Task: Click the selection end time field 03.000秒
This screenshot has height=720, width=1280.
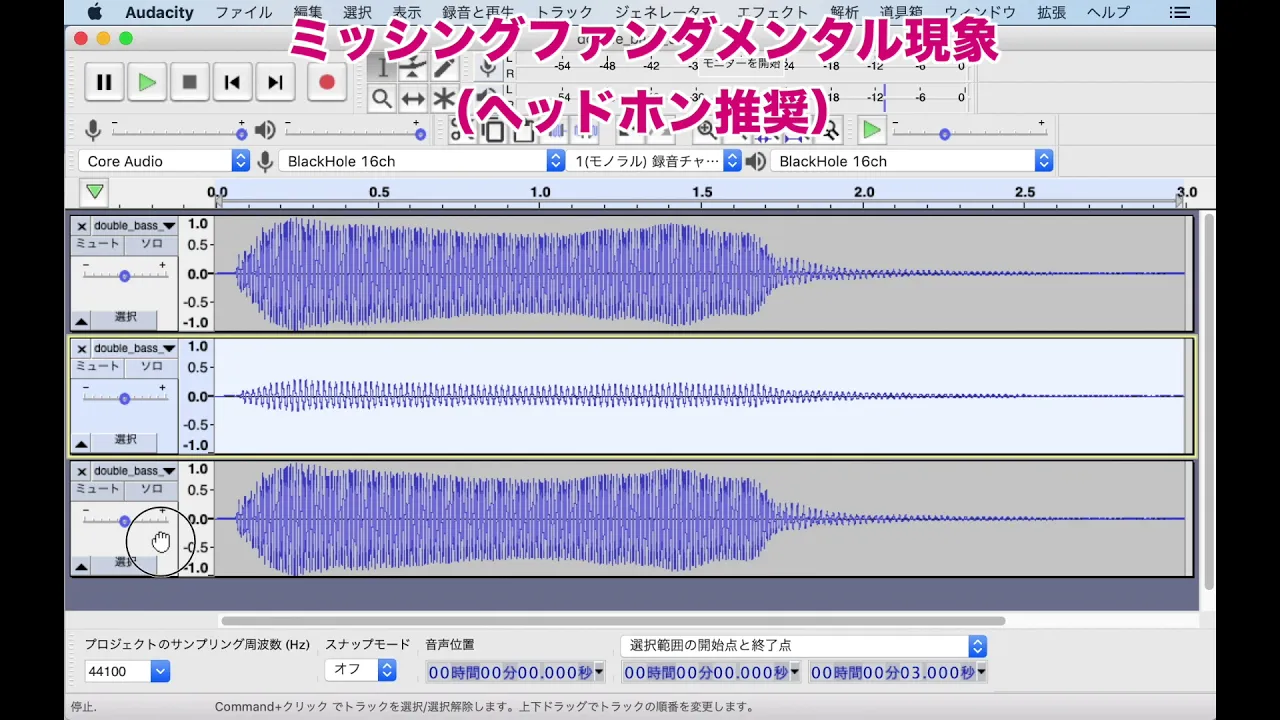Action: coord(898,672)
